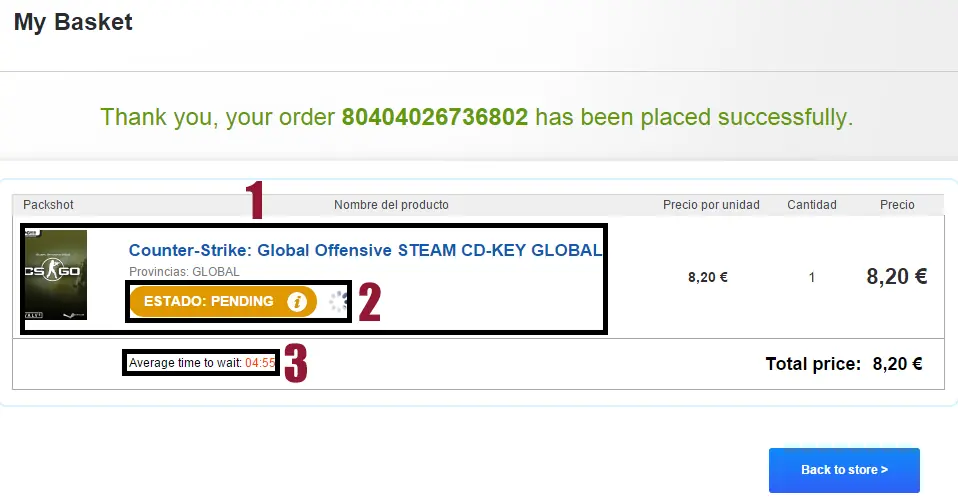Click the Provincias: GLOBAL text
Screen dimensions: 958x501
[x=184, y=272]
